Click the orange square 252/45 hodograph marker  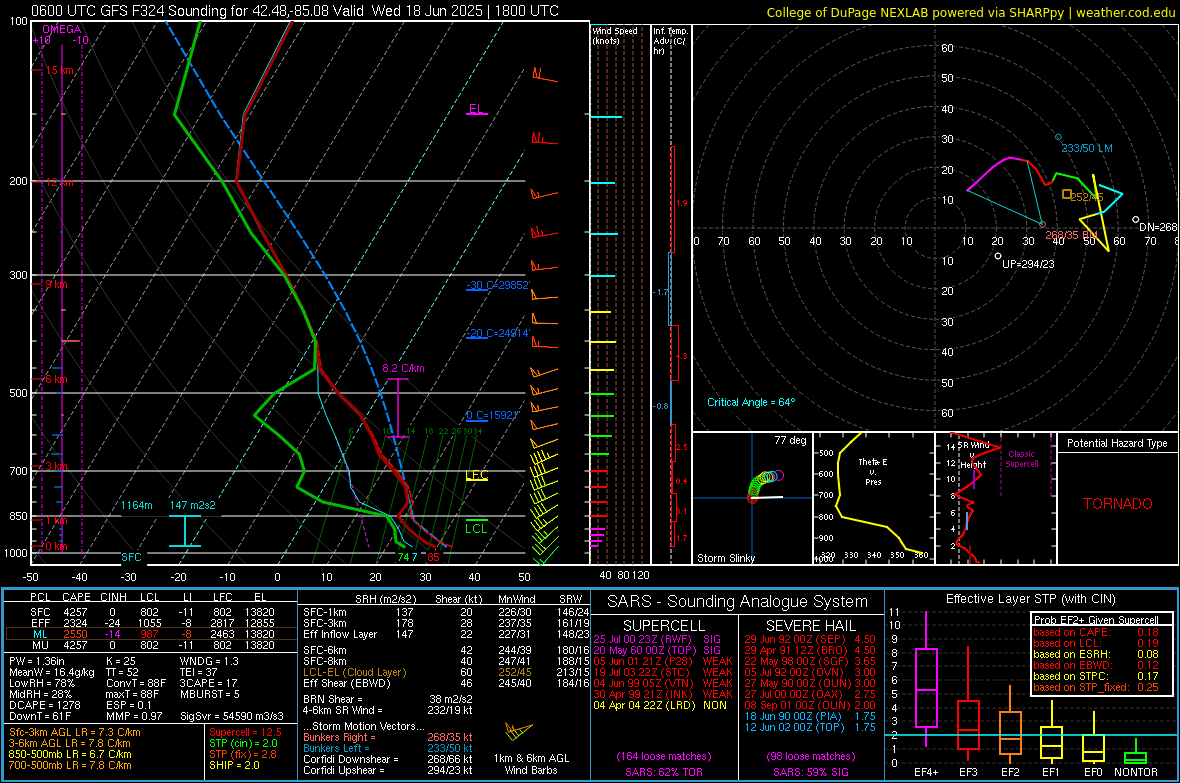pyautogui.click(x=1066, y=194)
